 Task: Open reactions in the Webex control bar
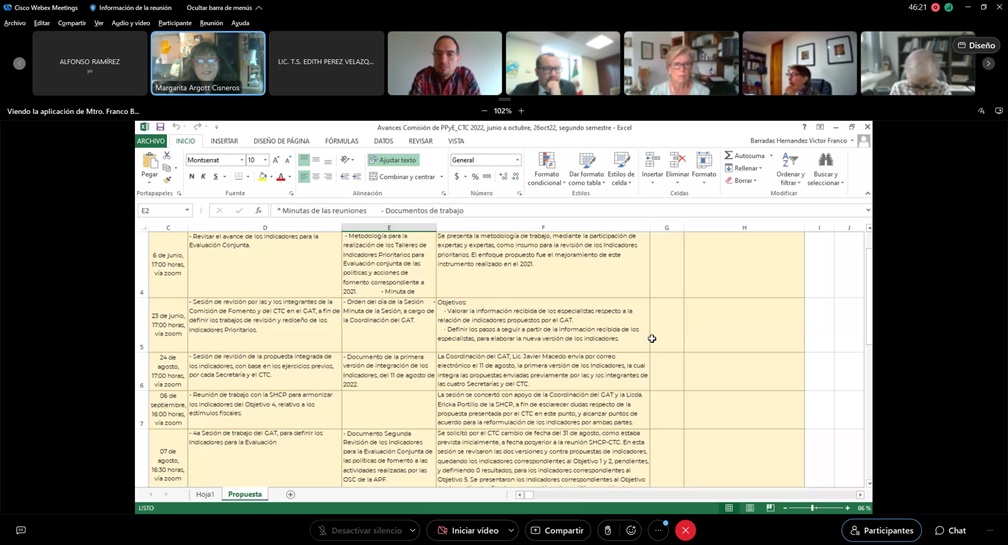(x=631, y=530)
